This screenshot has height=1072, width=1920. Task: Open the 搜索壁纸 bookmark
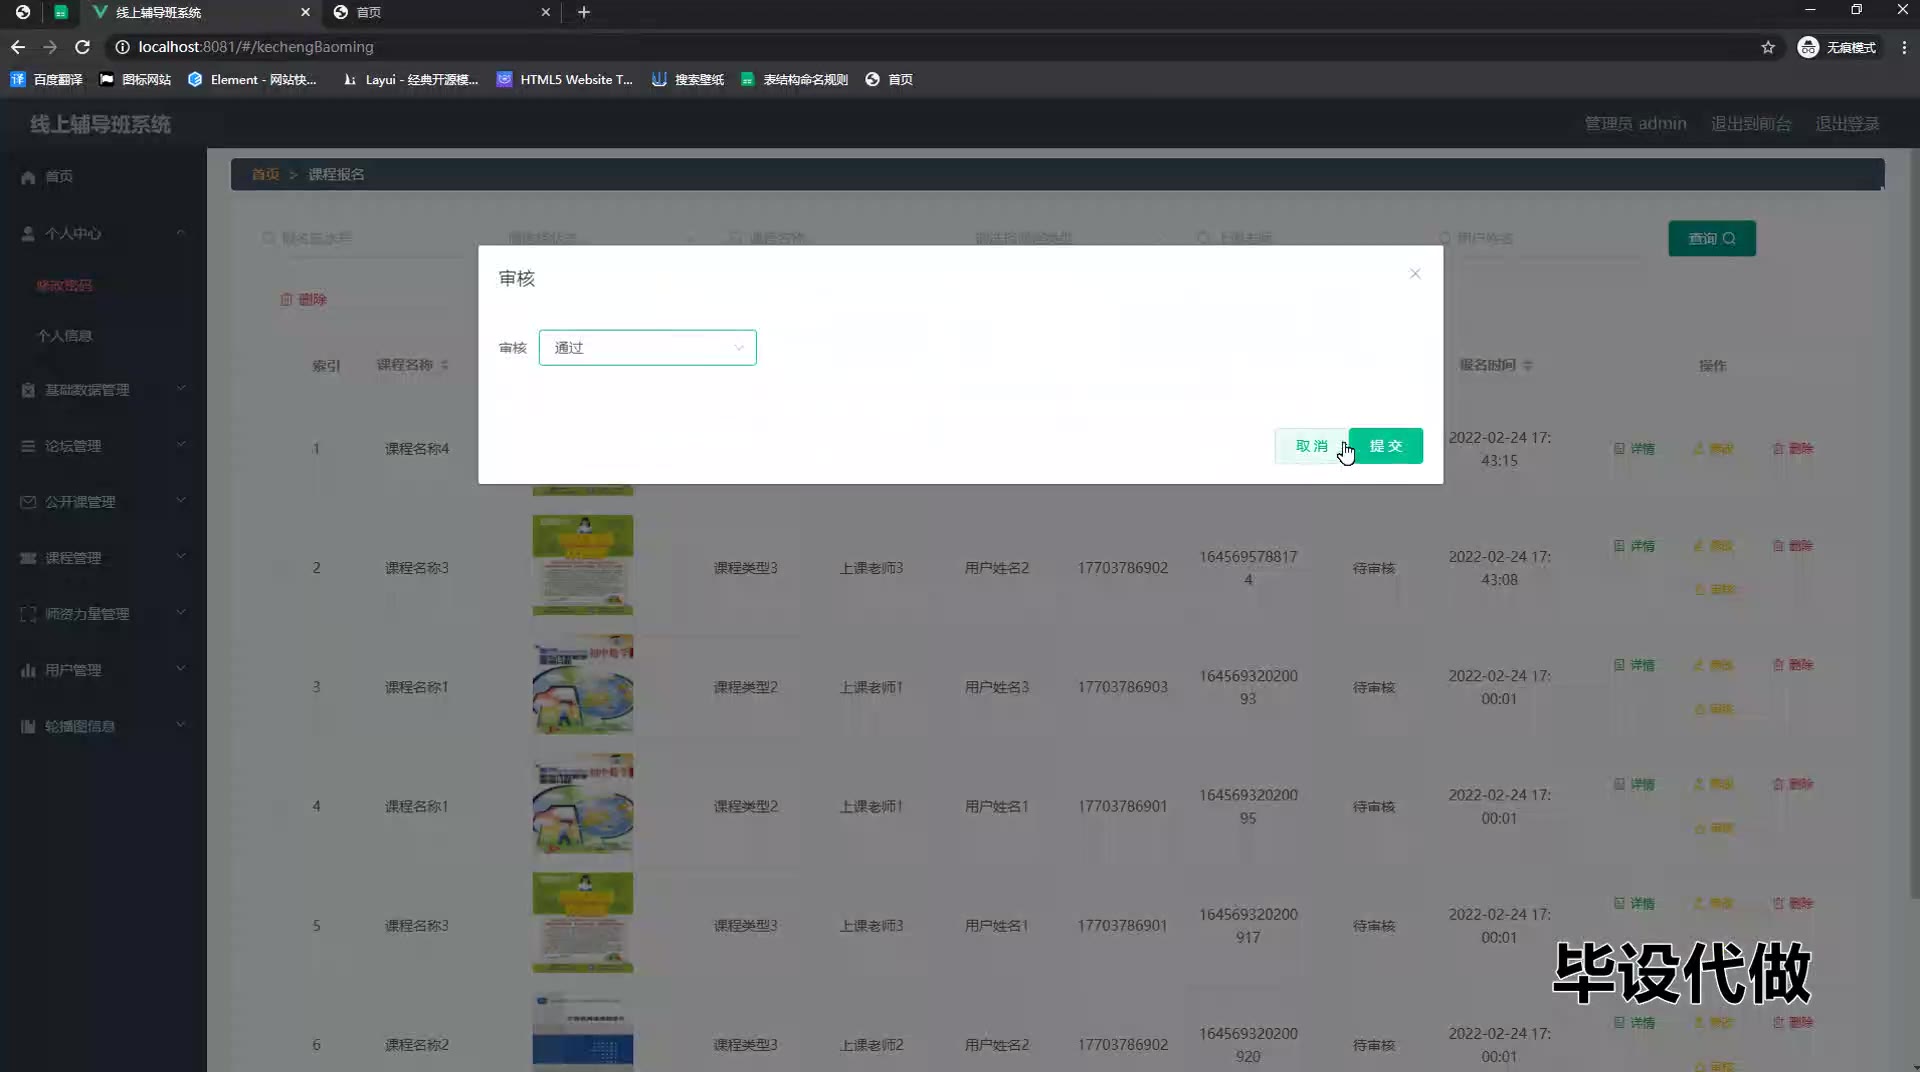point(688,80)
